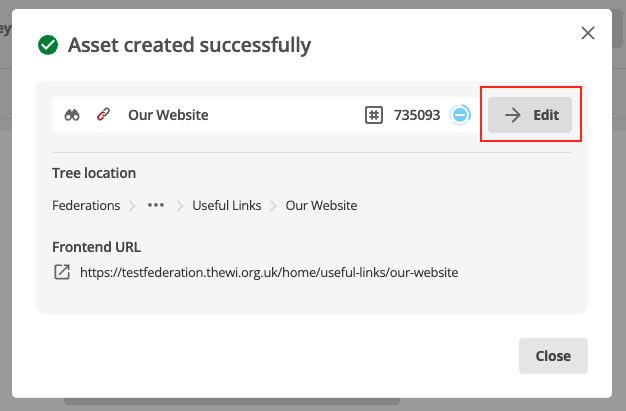The width and height of the screenshot is (626, 411).
Task: Click the blue under-construction status icon
Action: [460, 115]
